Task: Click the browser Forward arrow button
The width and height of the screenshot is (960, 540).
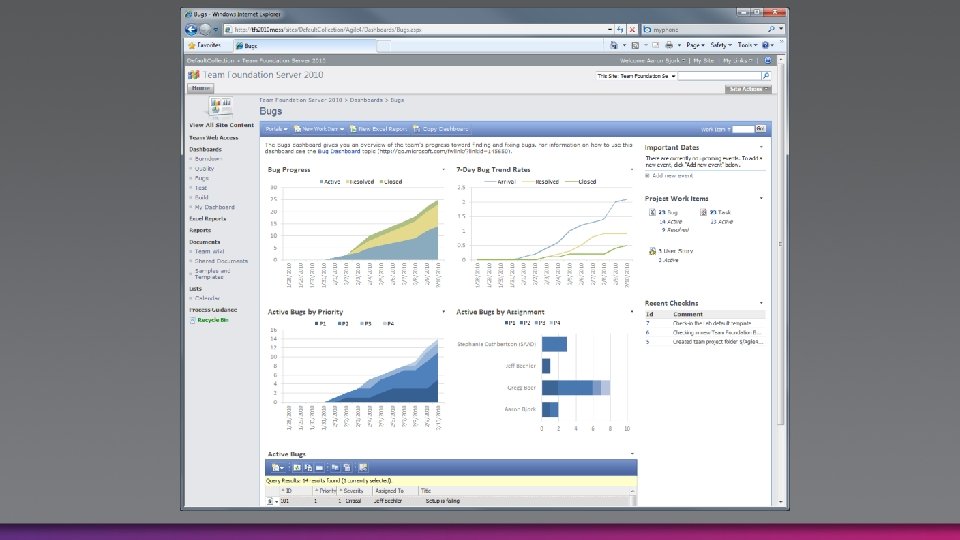Action: pyautogui.click(x=205, y=29)
